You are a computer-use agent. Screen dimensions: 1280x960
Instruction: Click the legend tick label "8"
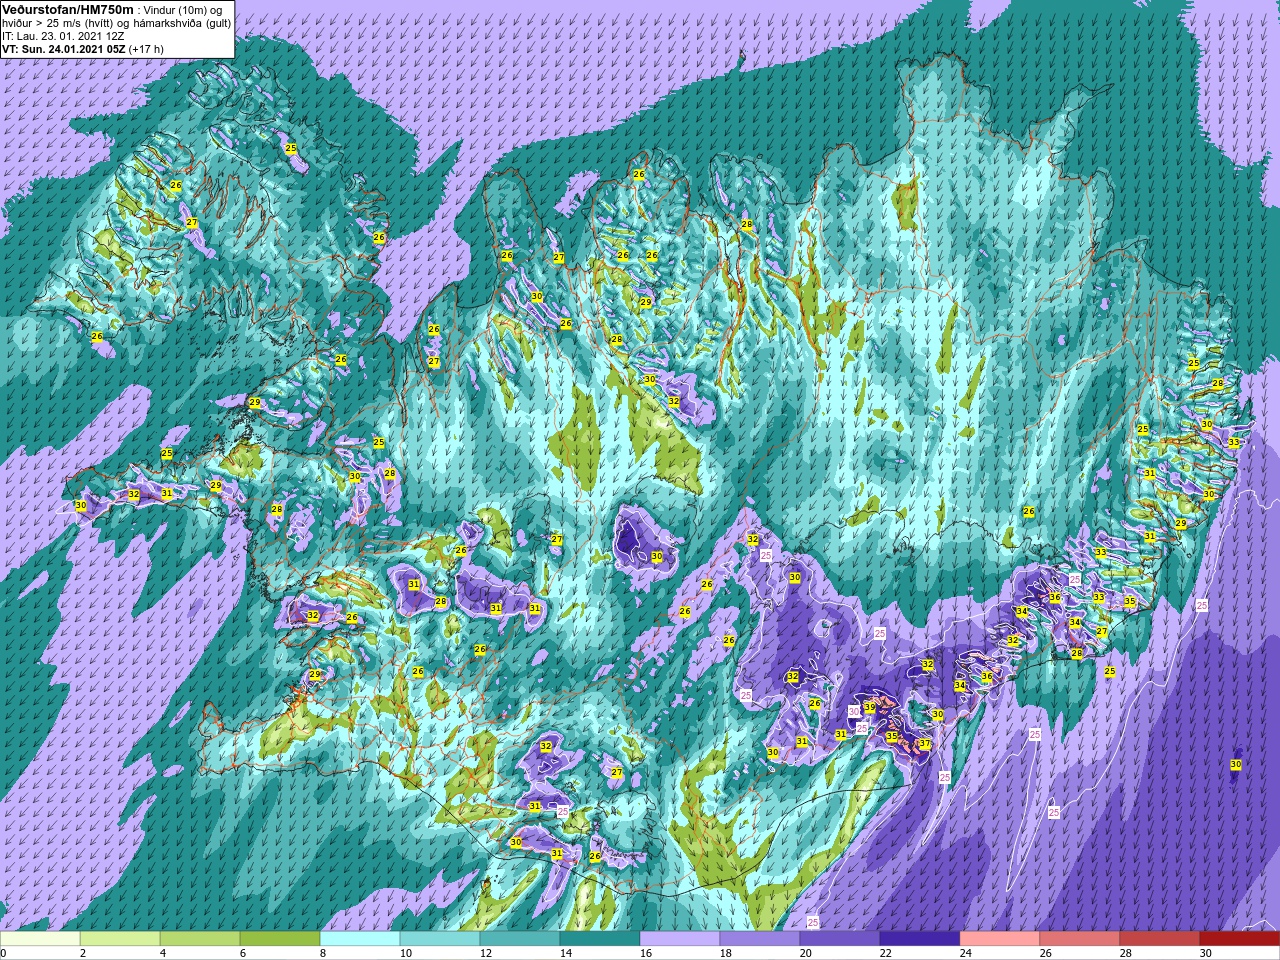(x=323, y=953)
